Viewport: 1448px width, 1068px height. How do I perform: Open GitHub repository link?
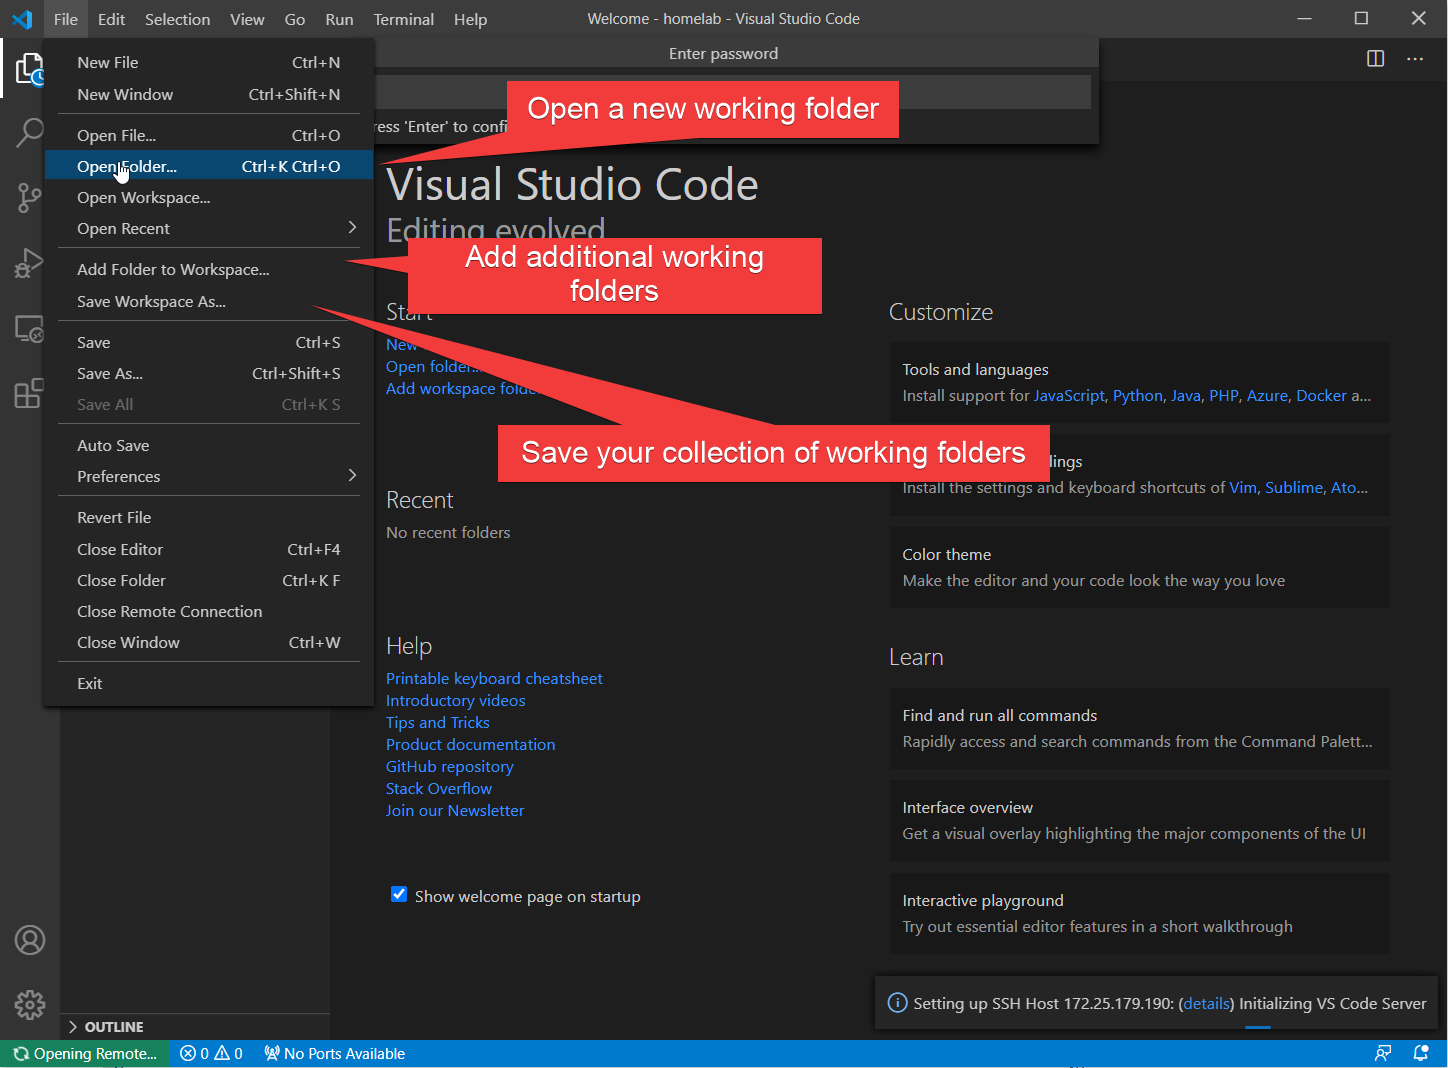click(x=449, y=766)
